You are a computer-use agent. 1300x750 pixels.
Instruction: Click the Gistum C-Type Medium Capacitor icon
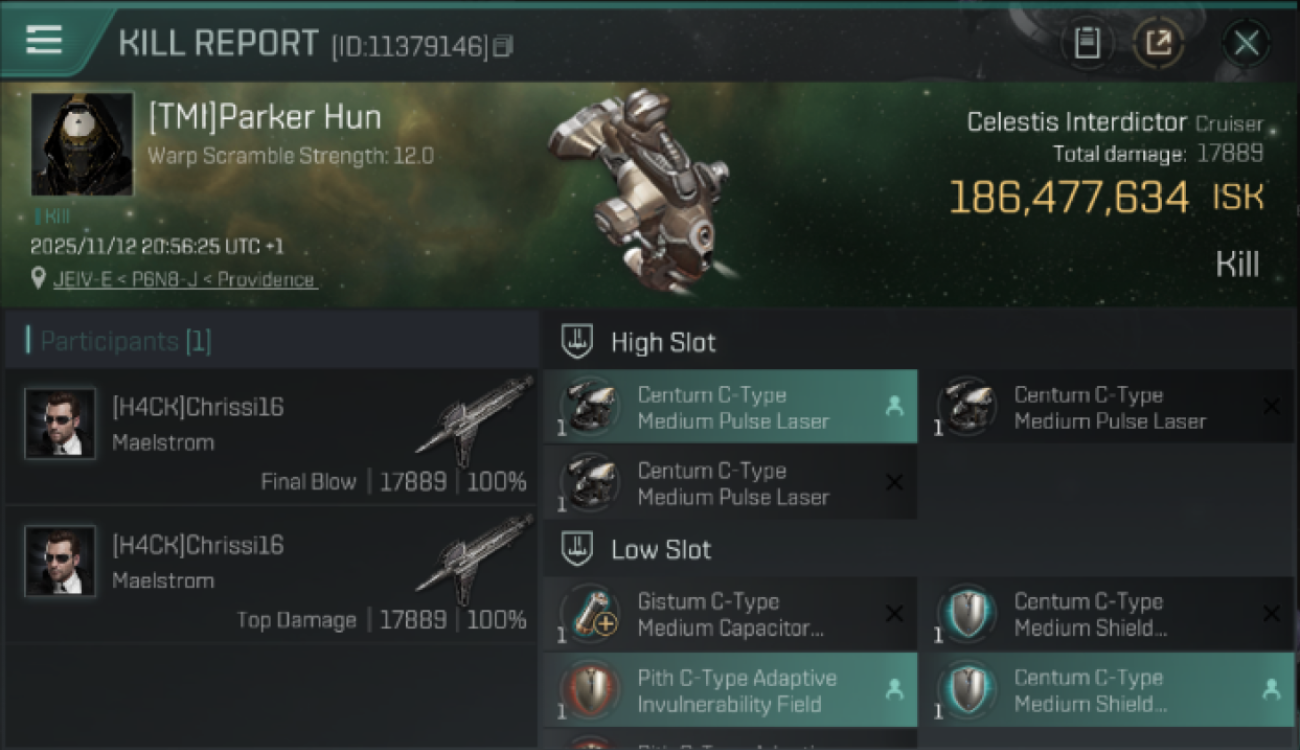click(x=589, y=614)
